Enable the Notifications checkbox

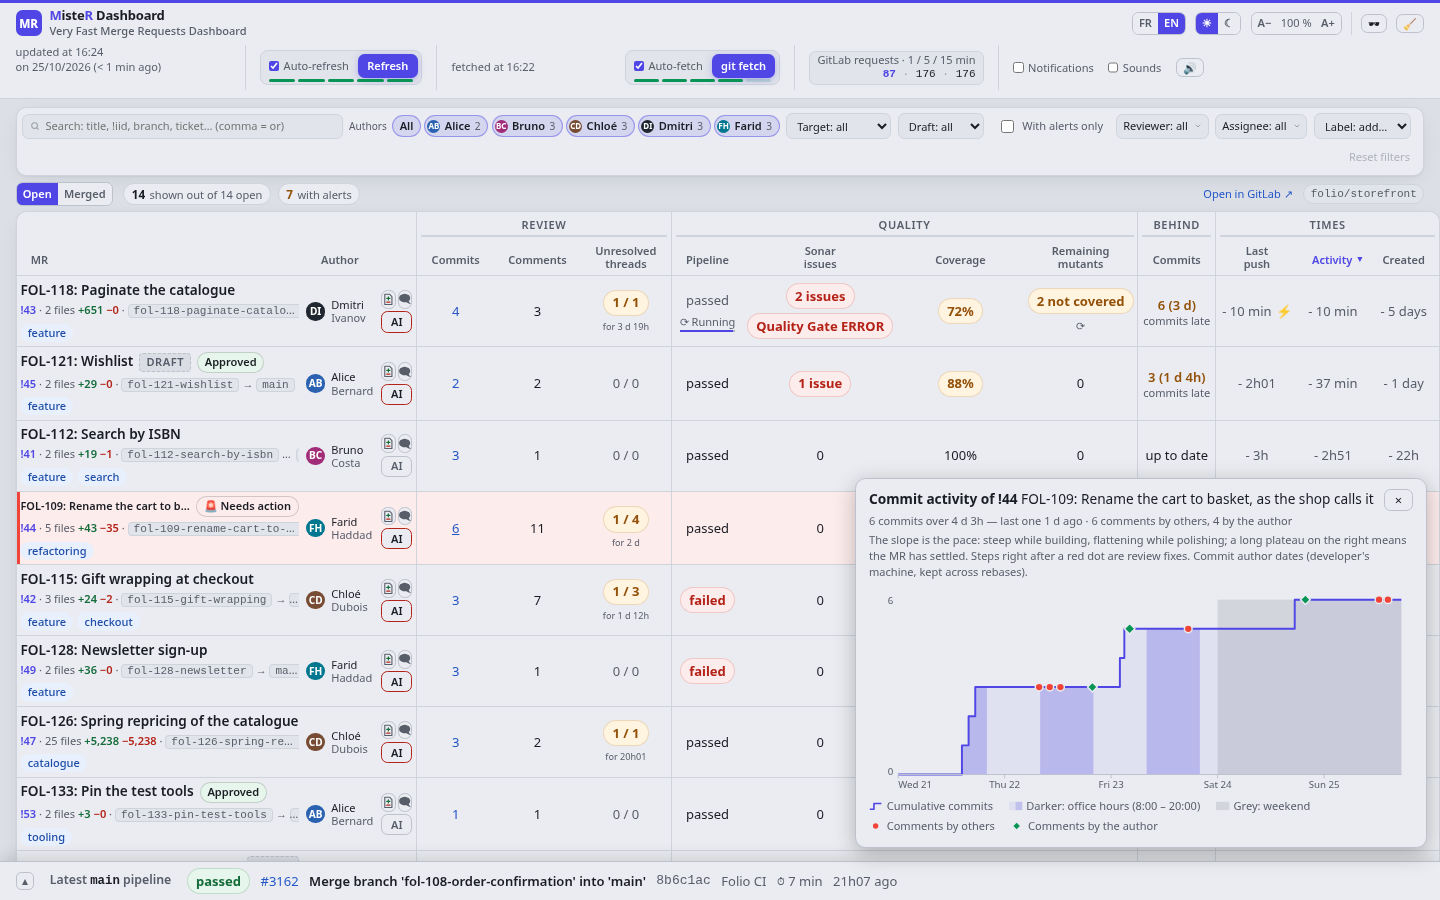1018,68
